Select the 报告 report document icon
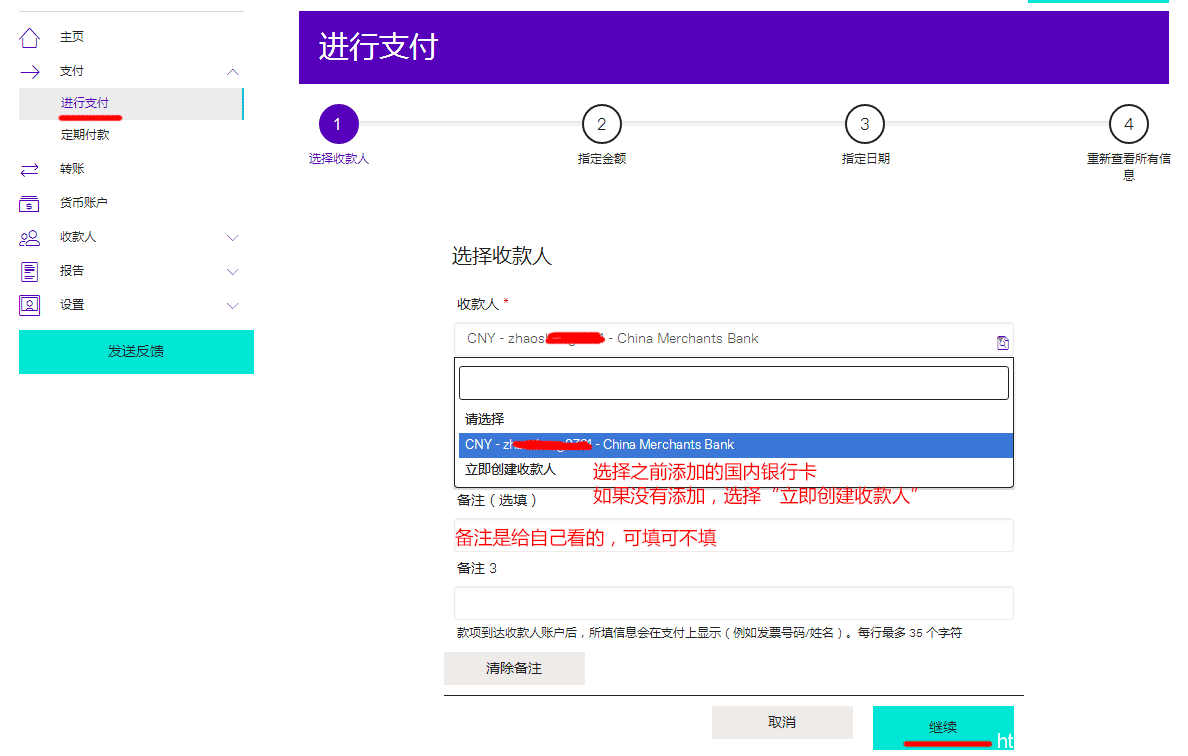1188x756 pixels. coord(29,271)
